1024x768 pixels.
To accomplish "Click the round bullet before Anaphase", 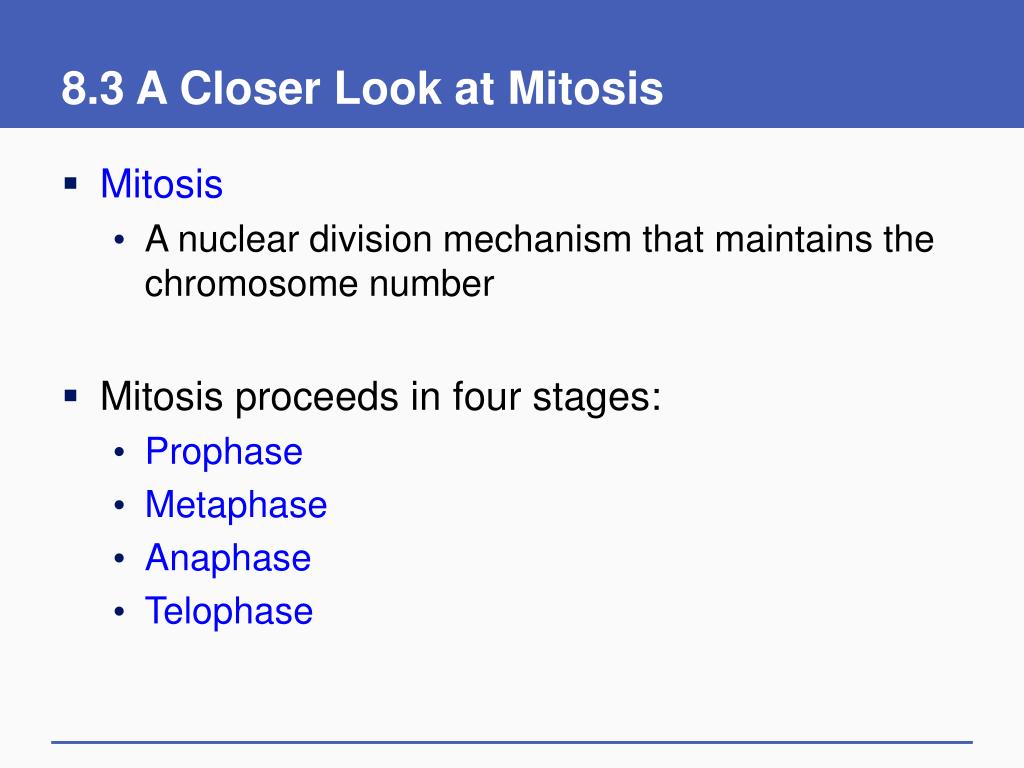I will (119, 558).
